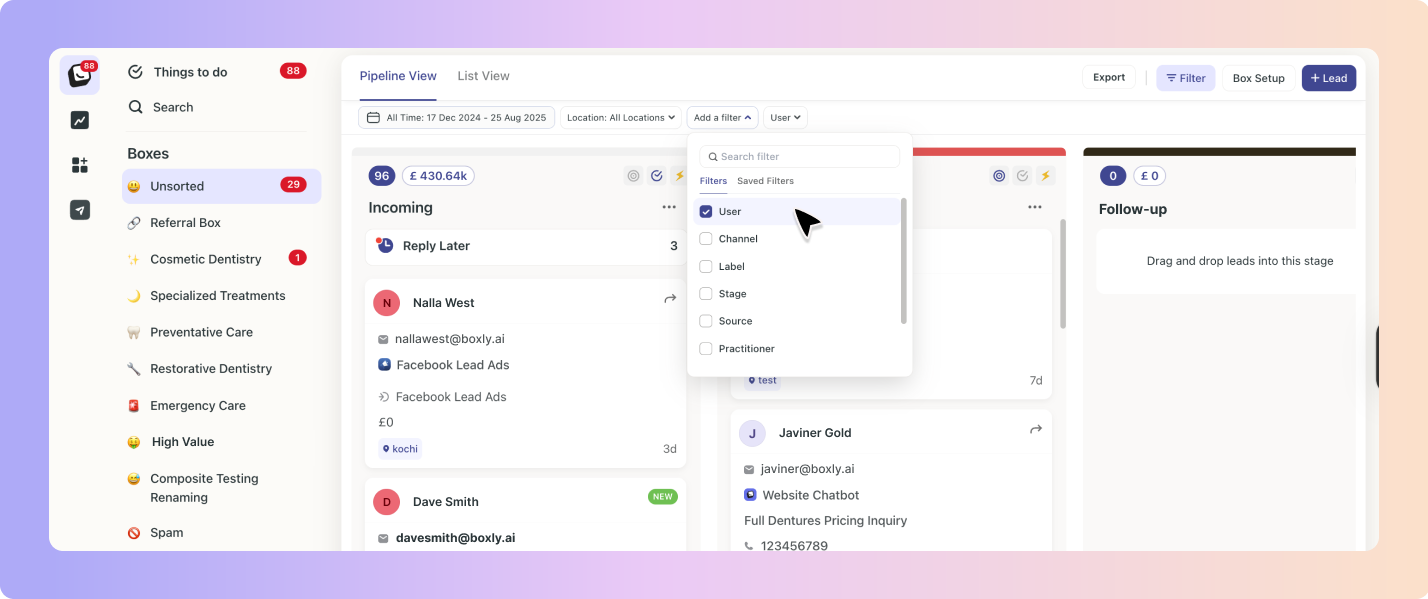Switch to the List View tab
The width and height of the screenshot is (1428, 599).
pyautogui.click(x=484, y=76)
